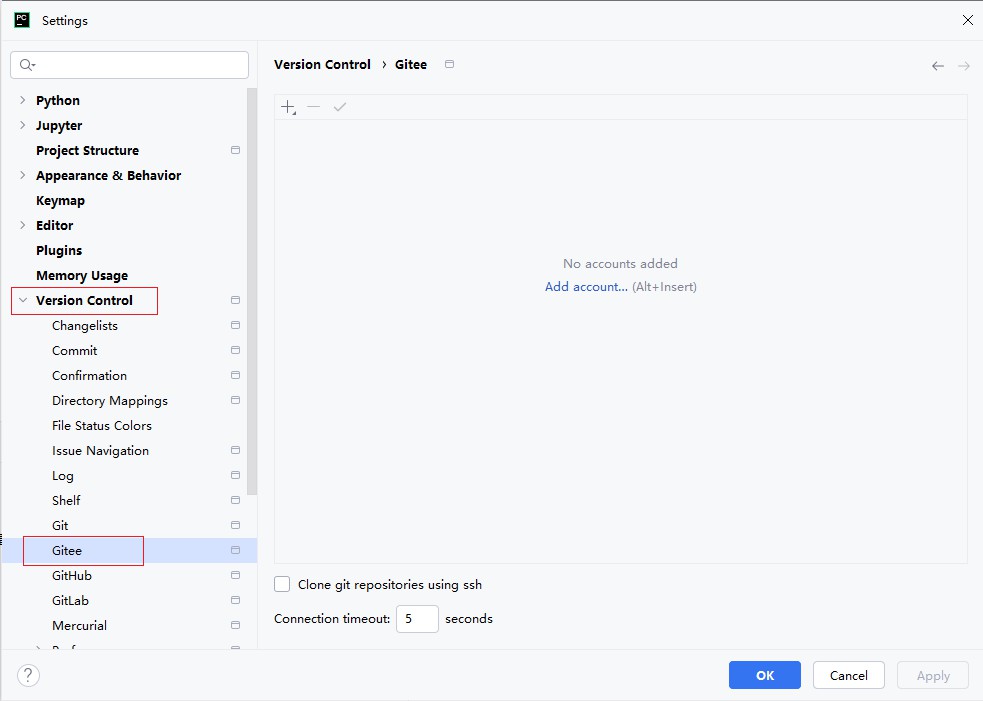Click the Add account... link
The height and width of the screenshot is (701, 983).
[586, 287]
